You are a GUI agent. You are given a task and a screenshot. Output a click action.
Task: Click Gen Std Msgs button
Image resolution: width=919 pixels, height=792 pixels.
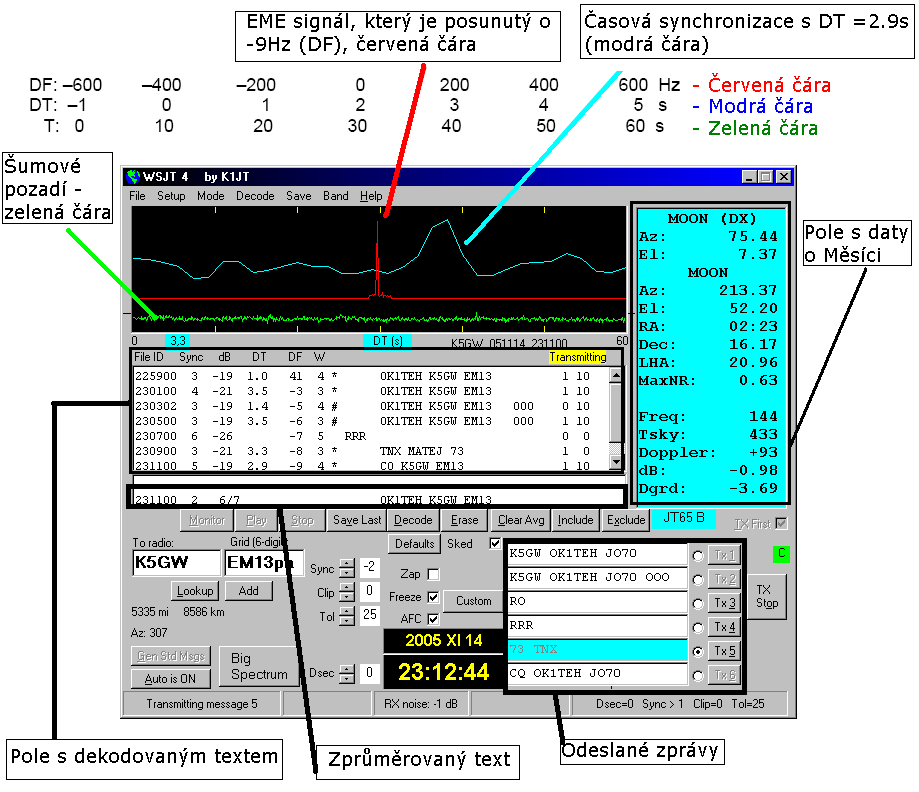coord(171,656)
